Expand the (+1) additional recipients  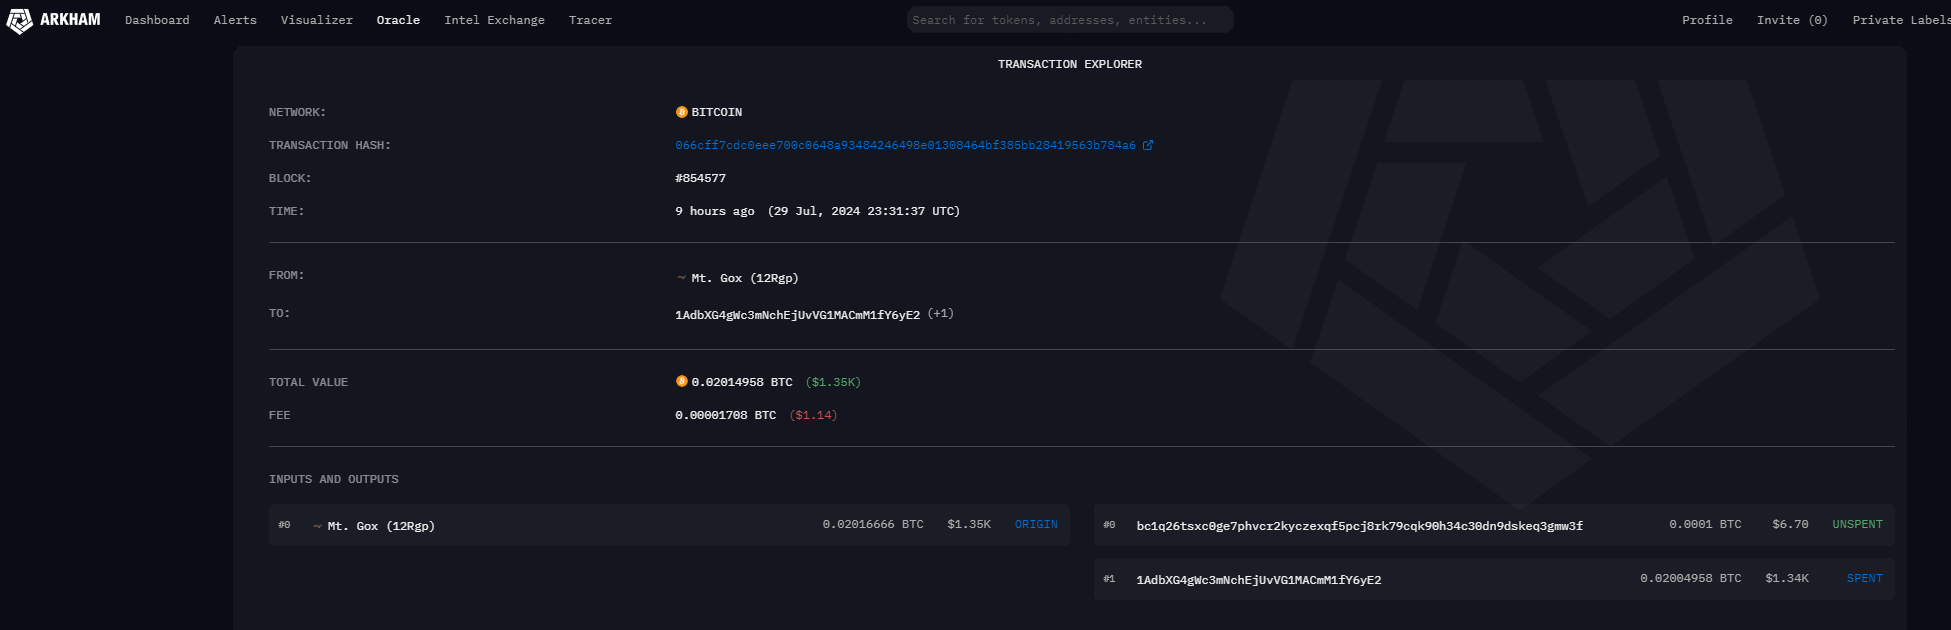(940, 314)
